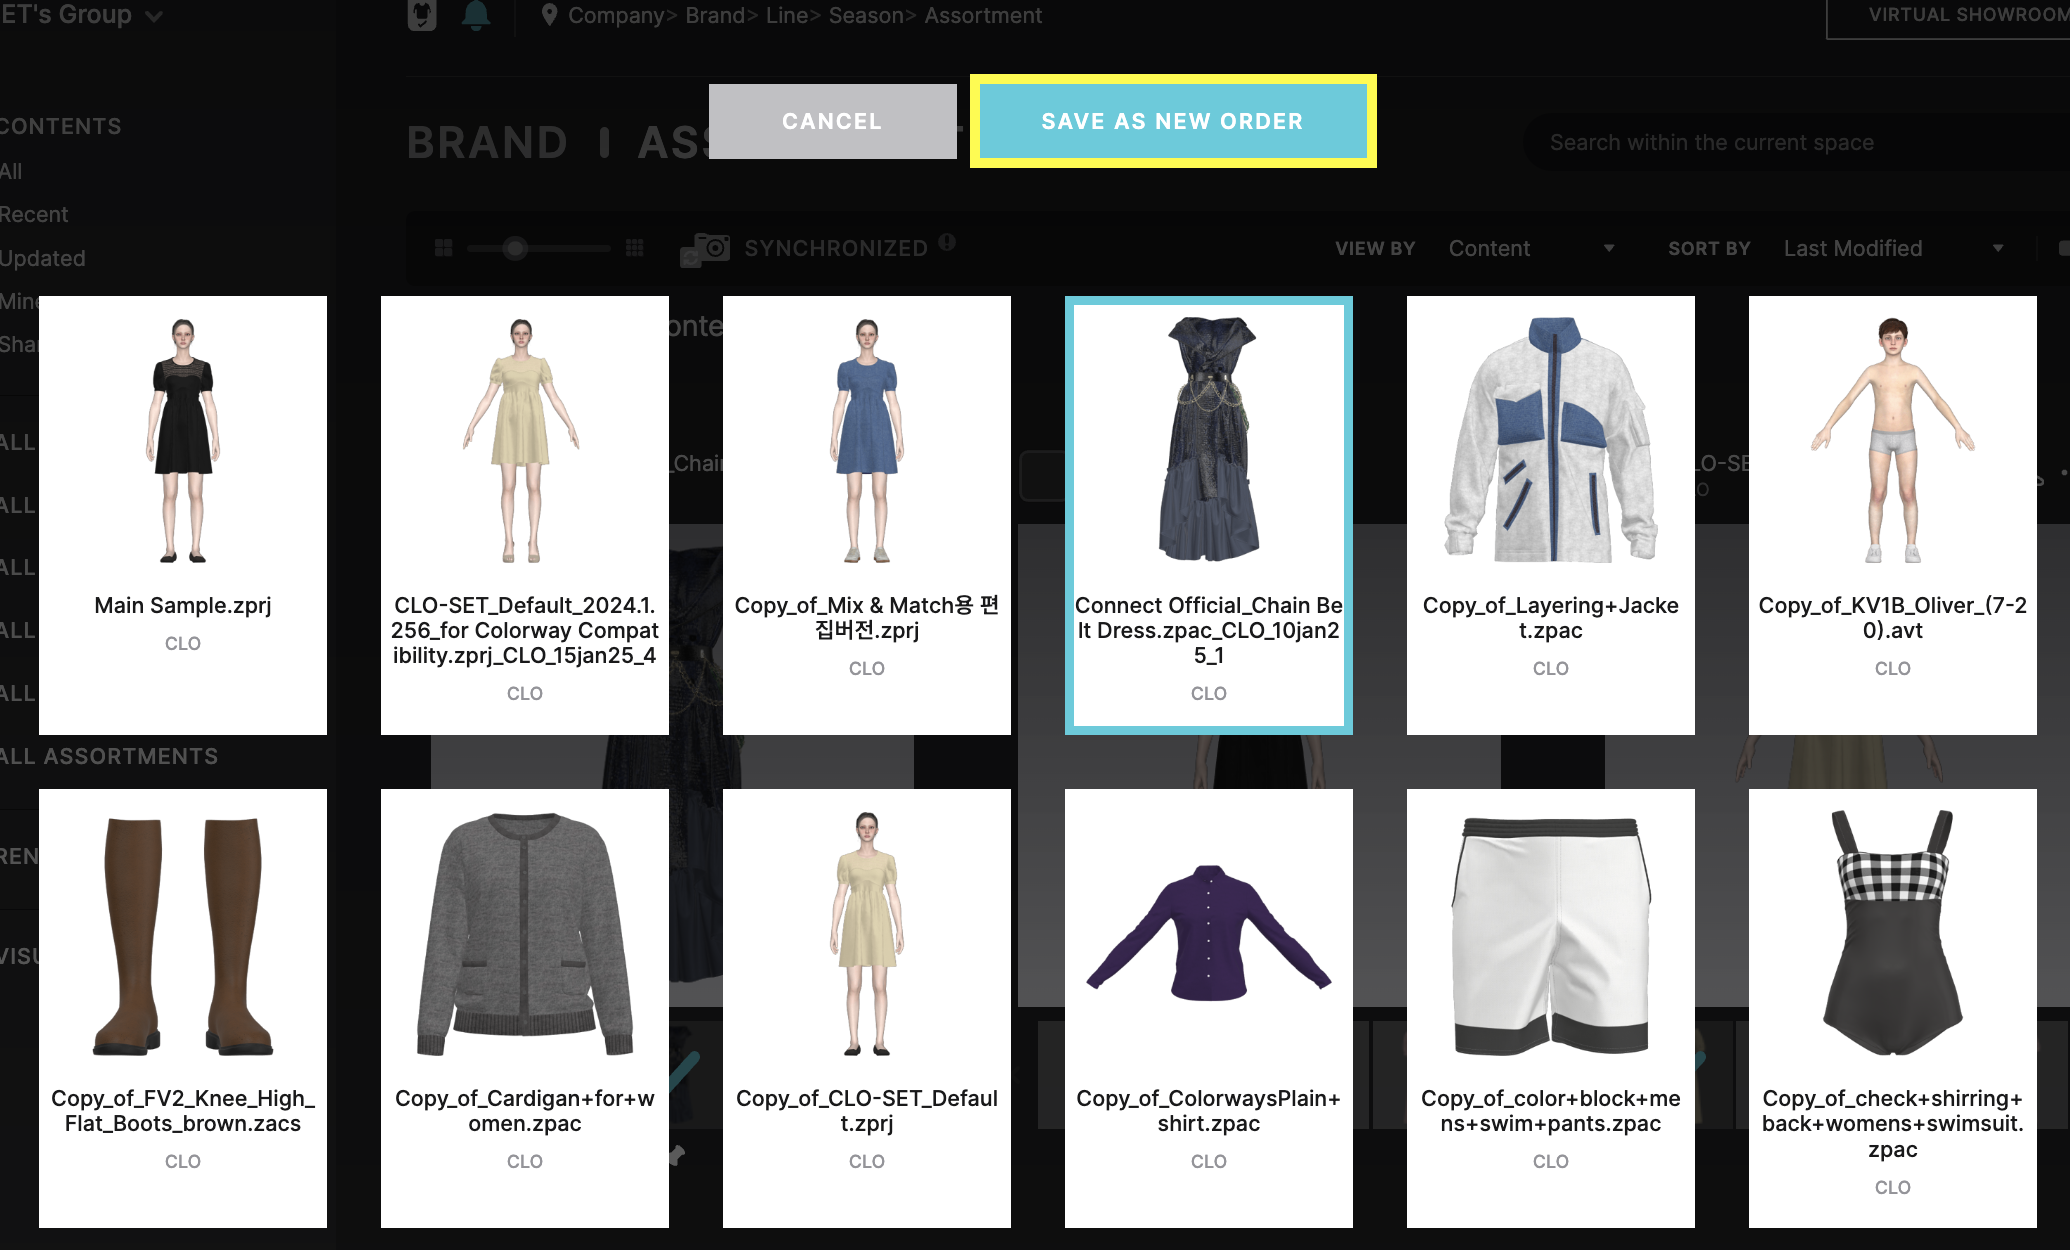
Task: Select the color block mens swim pants card
Action: (x=1551, y=1008)
